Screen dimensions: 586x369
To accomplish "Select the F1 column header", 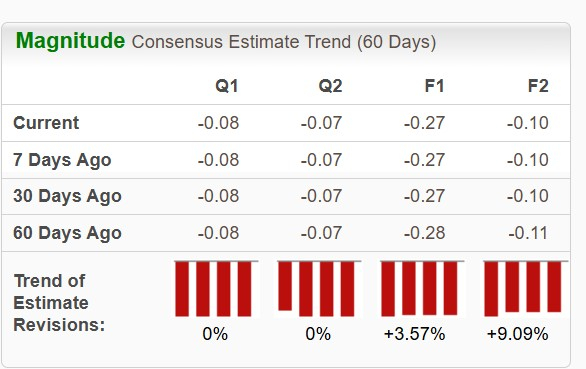I will point(434,86).
